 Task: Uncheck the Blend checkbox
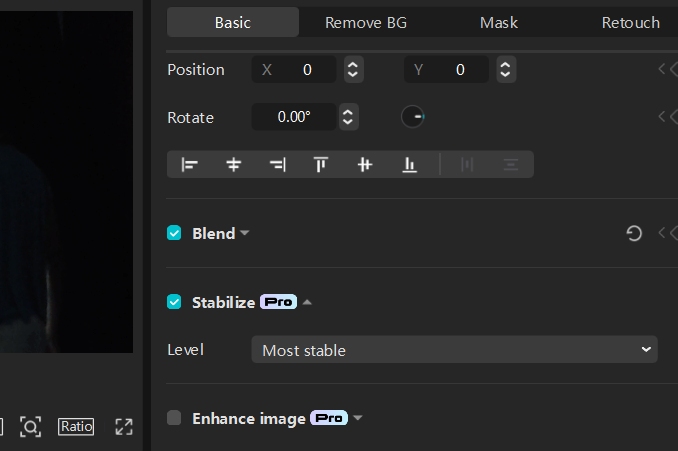174,233
